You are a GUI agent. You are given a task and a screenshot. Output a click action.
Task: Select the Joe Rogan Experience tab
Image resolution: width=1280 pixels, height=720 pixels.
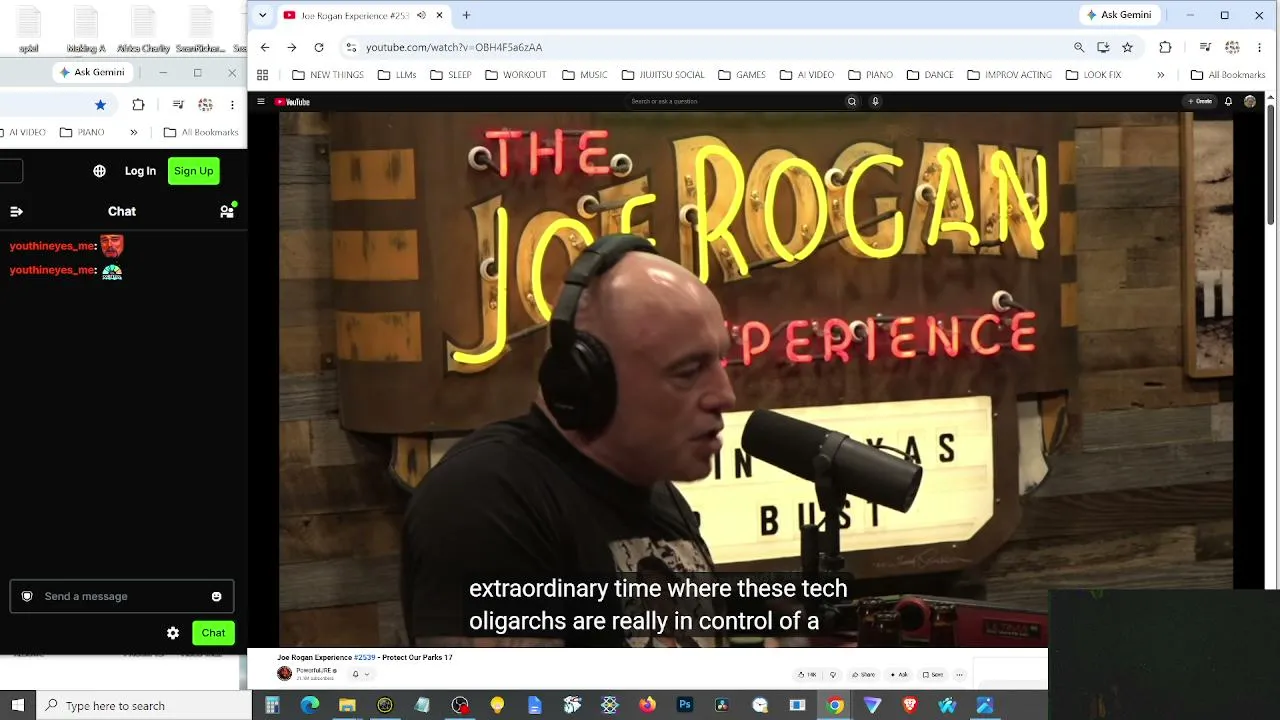365,15
